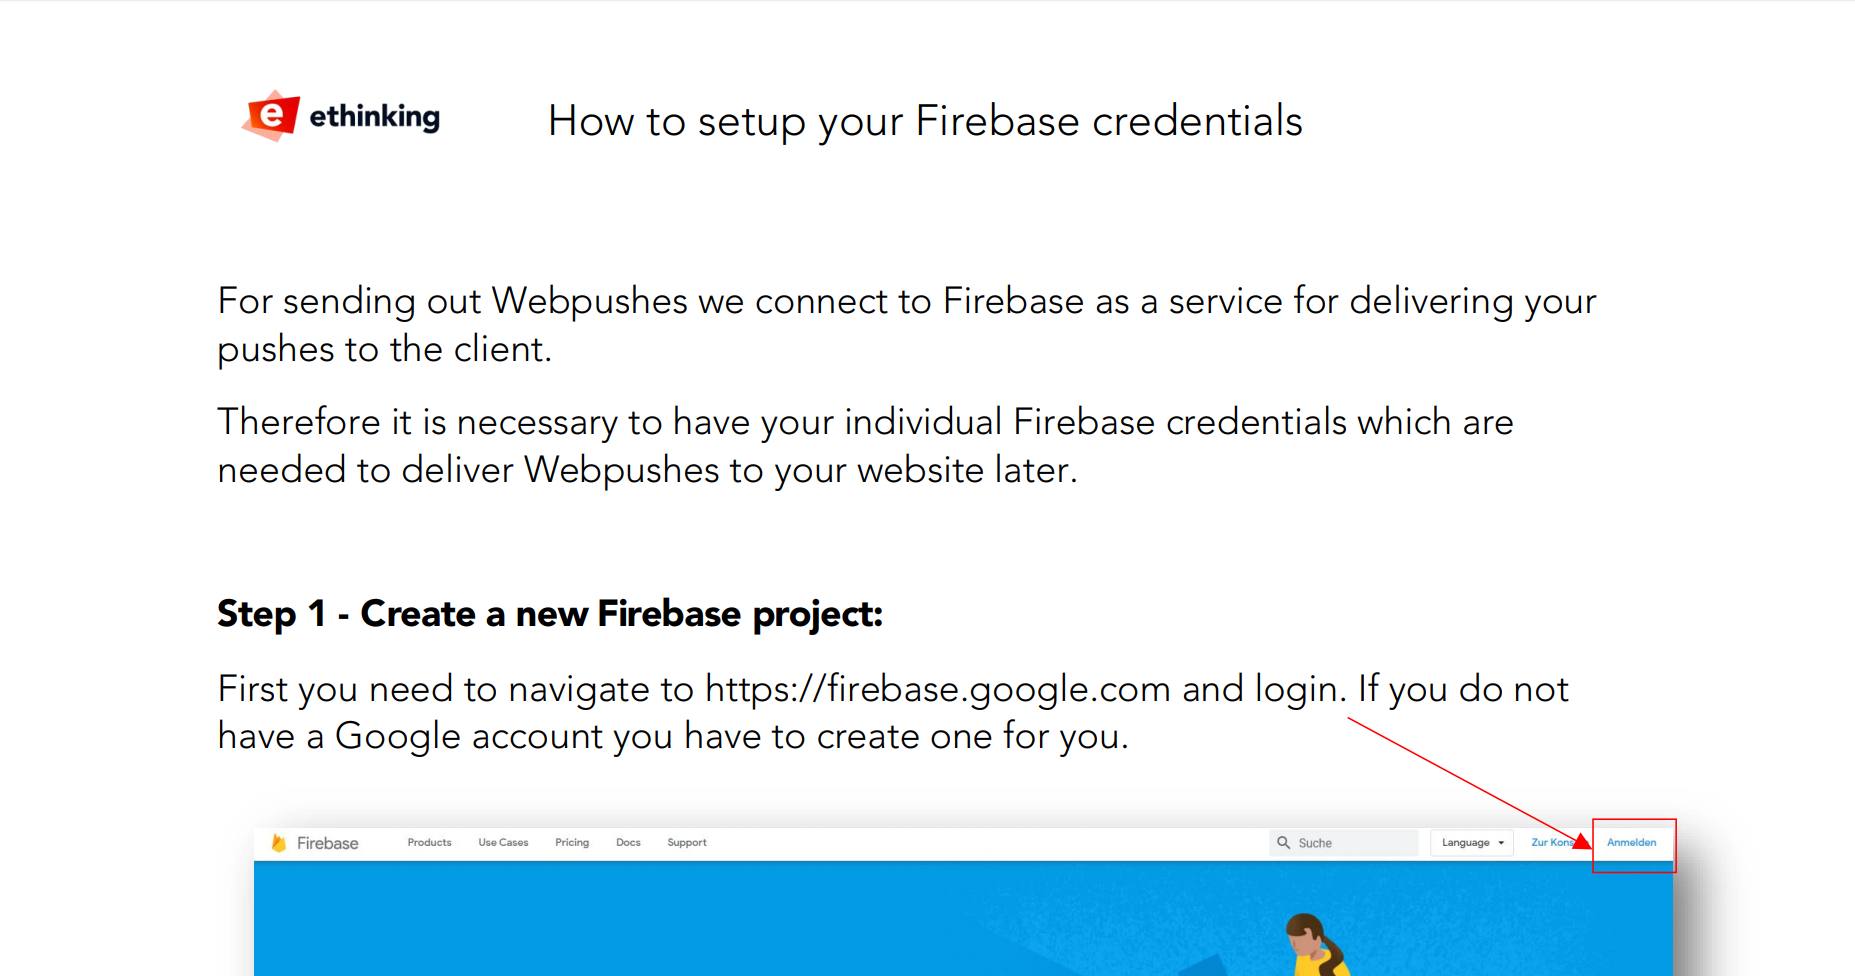Click the cartoon character illustration in banner

pos(1315,944)
